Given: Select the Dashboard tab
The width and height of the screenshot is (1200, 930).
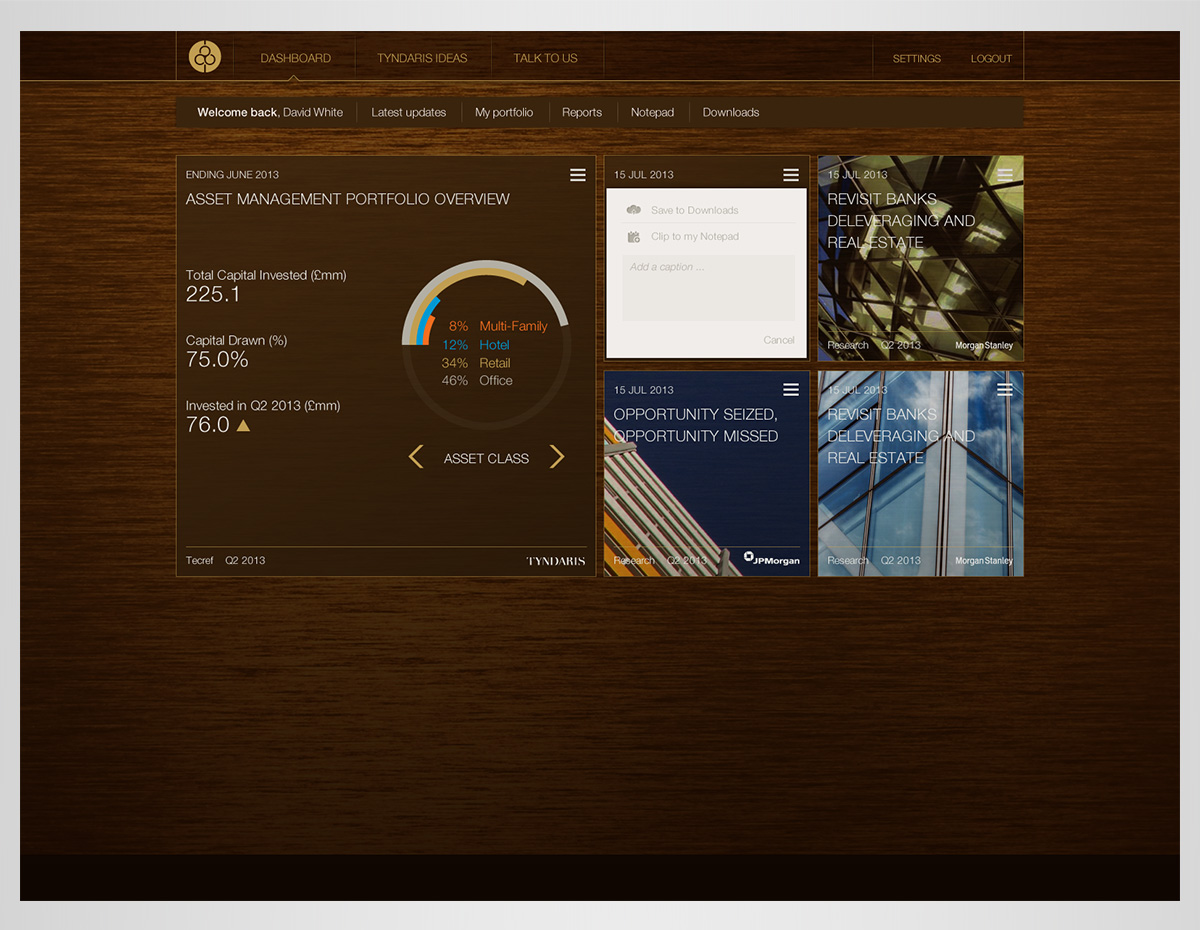Looking at the screenshot, I should [x=295, y=58].
